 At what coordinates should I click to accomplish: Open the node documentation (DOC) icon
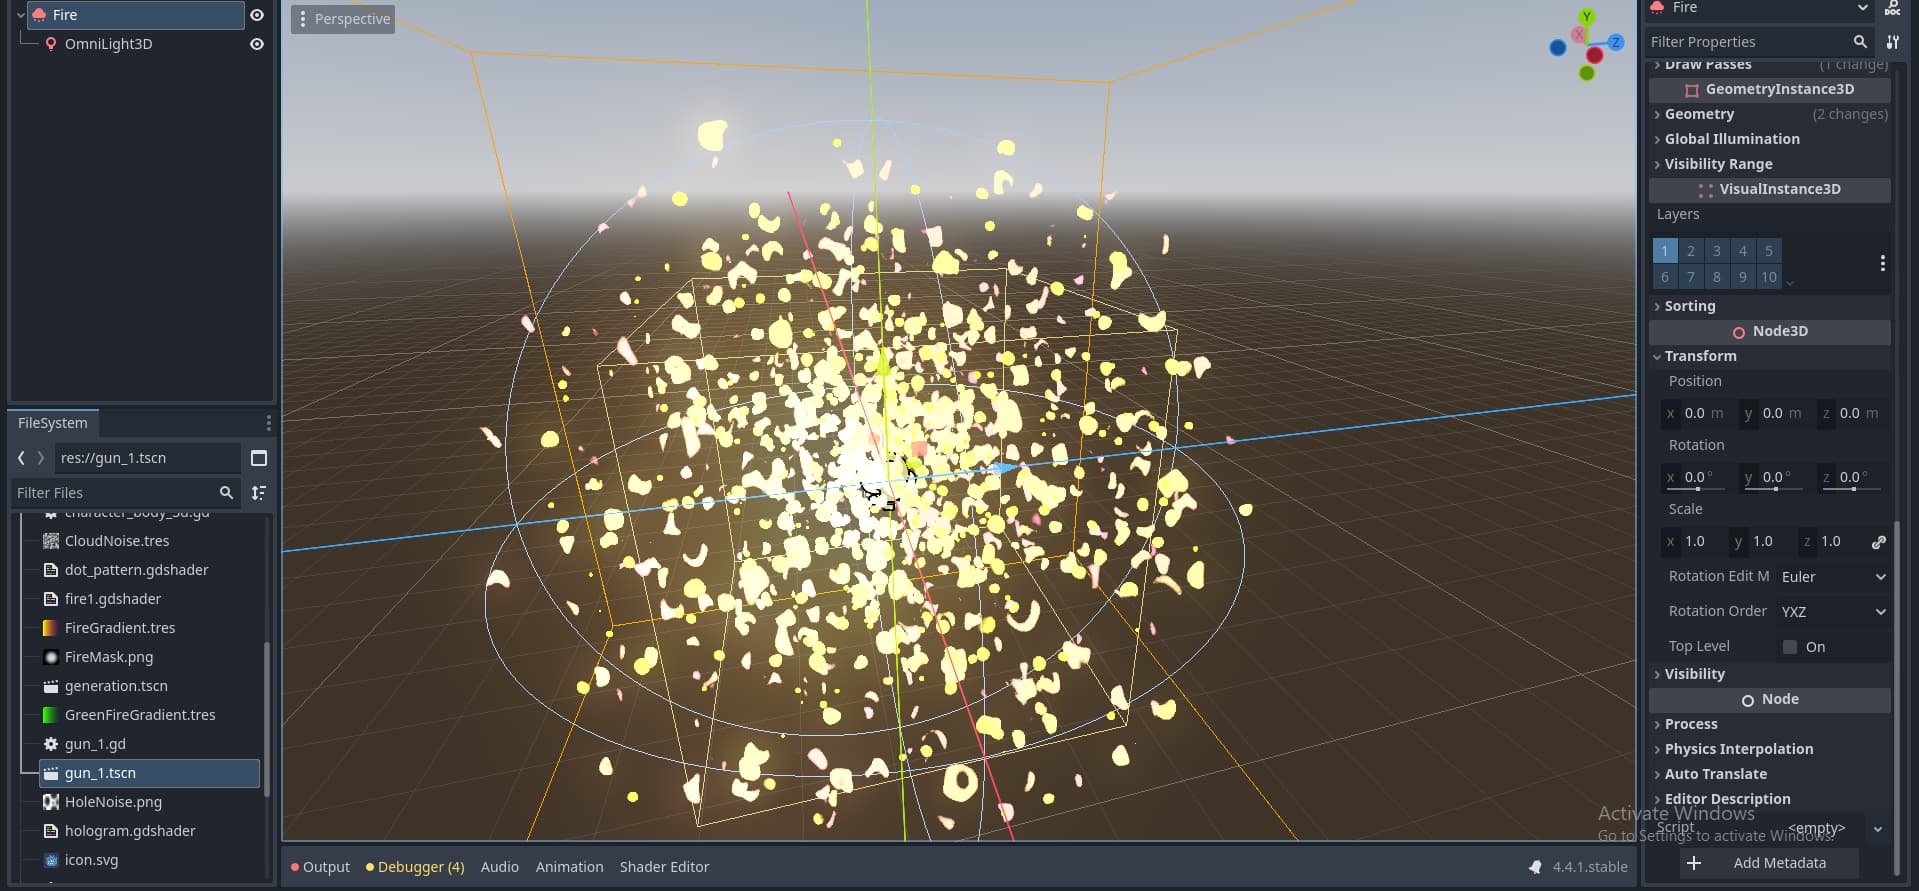pos(1892,8)
